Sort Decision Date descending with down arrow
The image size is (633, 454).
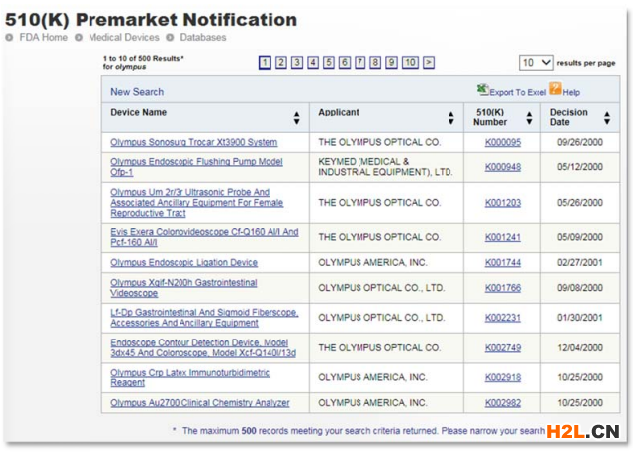pos(606,122)
